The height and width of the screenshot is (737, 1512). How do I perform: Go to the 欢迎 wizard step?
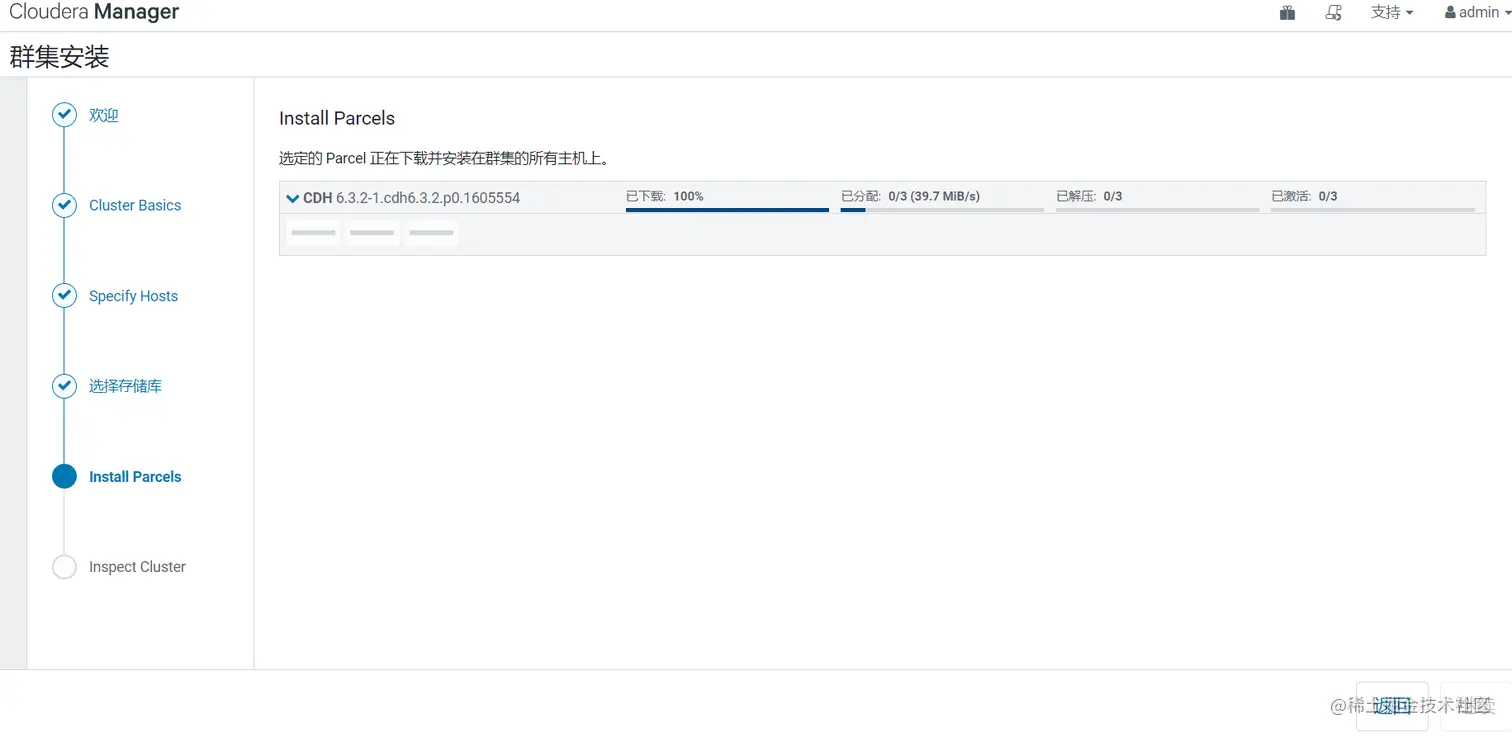point(104,115)
